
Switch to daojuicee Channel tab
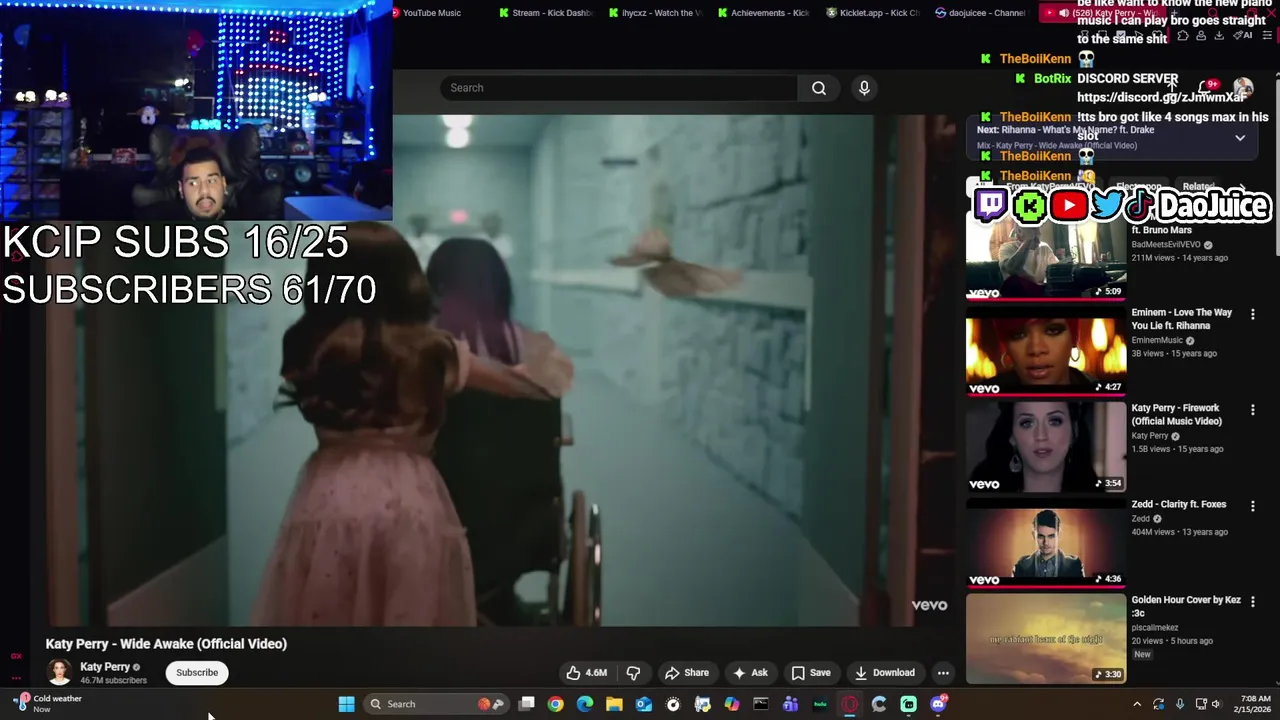click(x=981, y=13)
